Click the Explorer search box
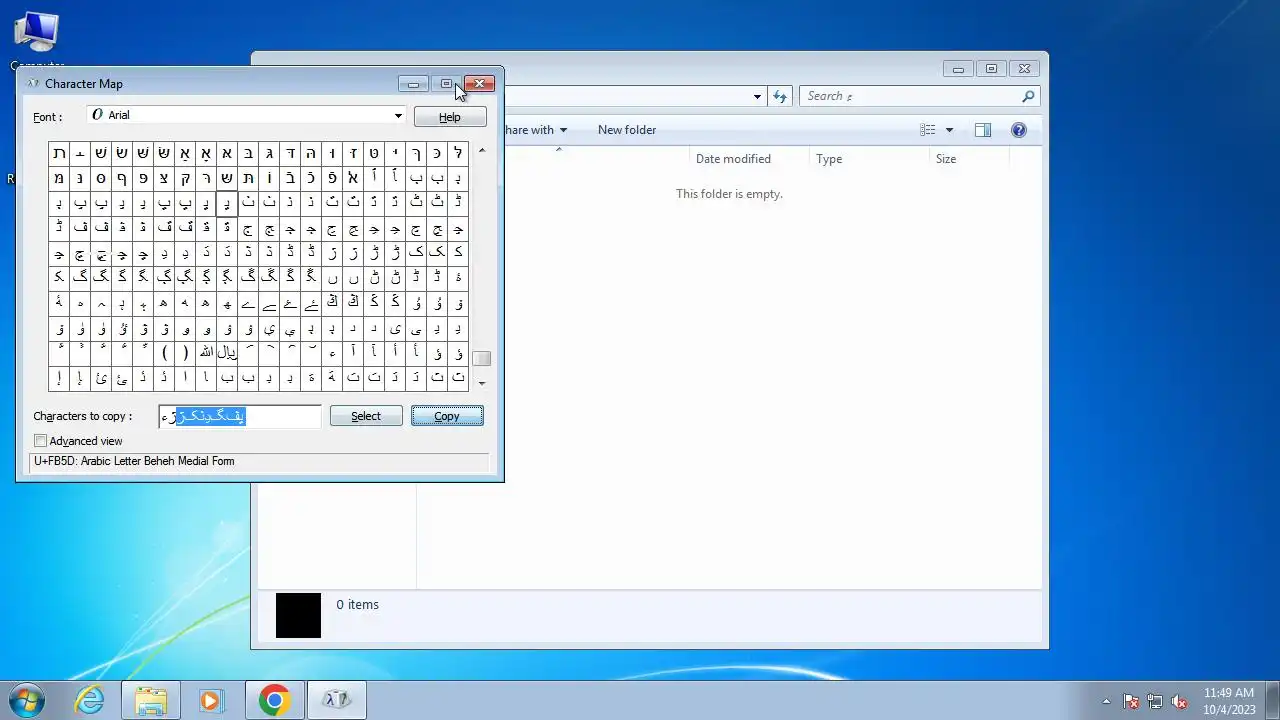The height and width of the screenshot is (720, 1280). [x=920, y=96]
